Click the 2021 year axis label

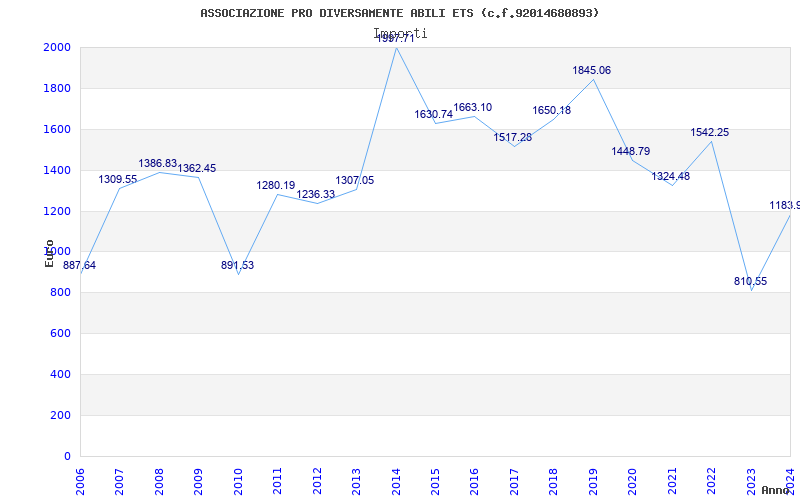click(x=672, y=482)
